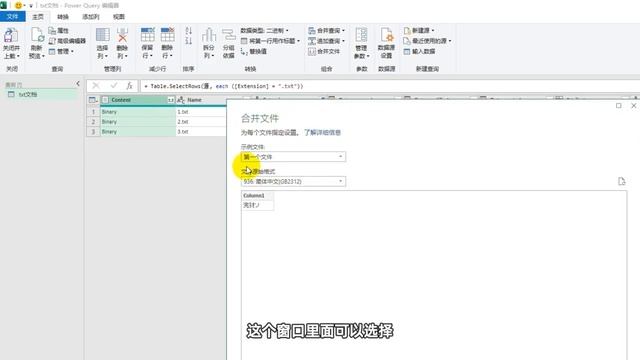The width and height of the screenshot is (640, 360).
Task: Open the Recent Sources (最近使用的源) dropdown
Action: click(427, 41)
